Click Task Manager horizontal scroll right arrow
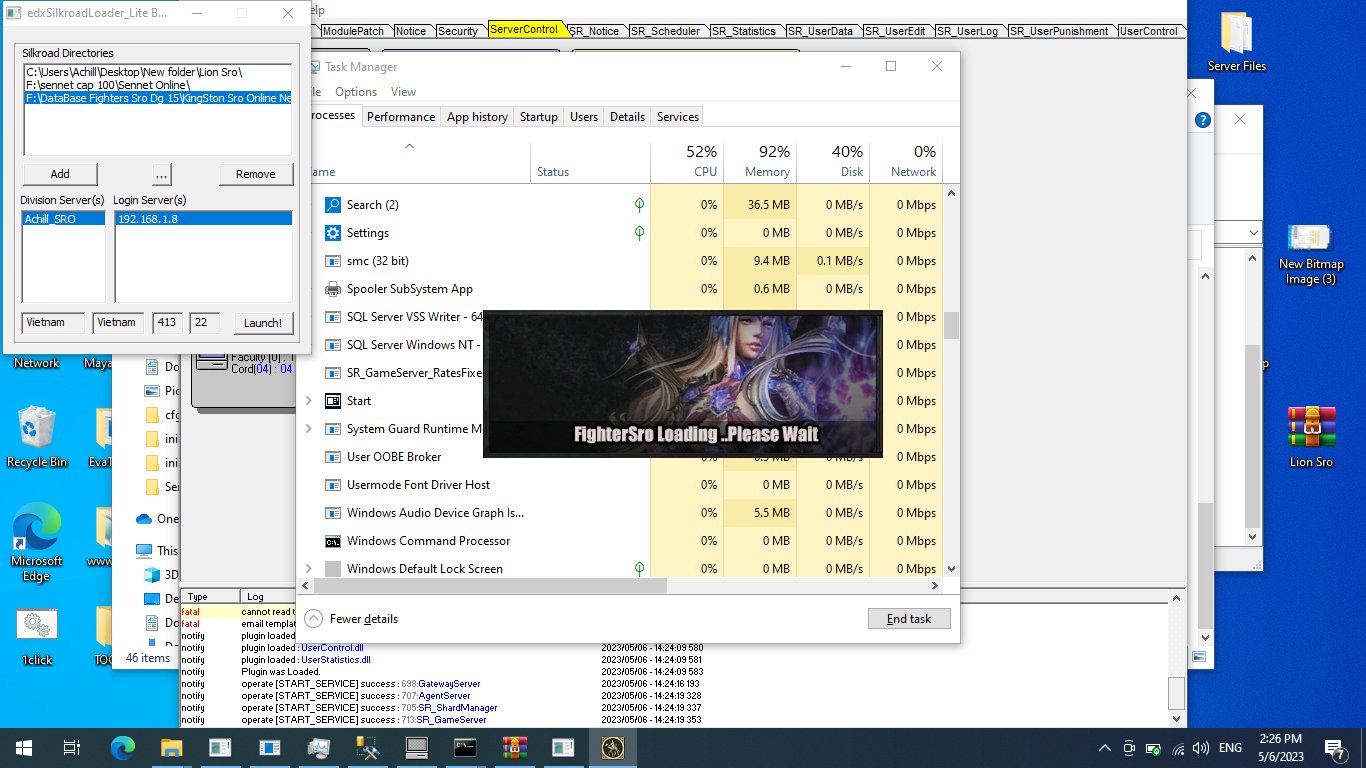Image resolution: width=1366 pixels, height=768 pixels. (x=936, y=585)
